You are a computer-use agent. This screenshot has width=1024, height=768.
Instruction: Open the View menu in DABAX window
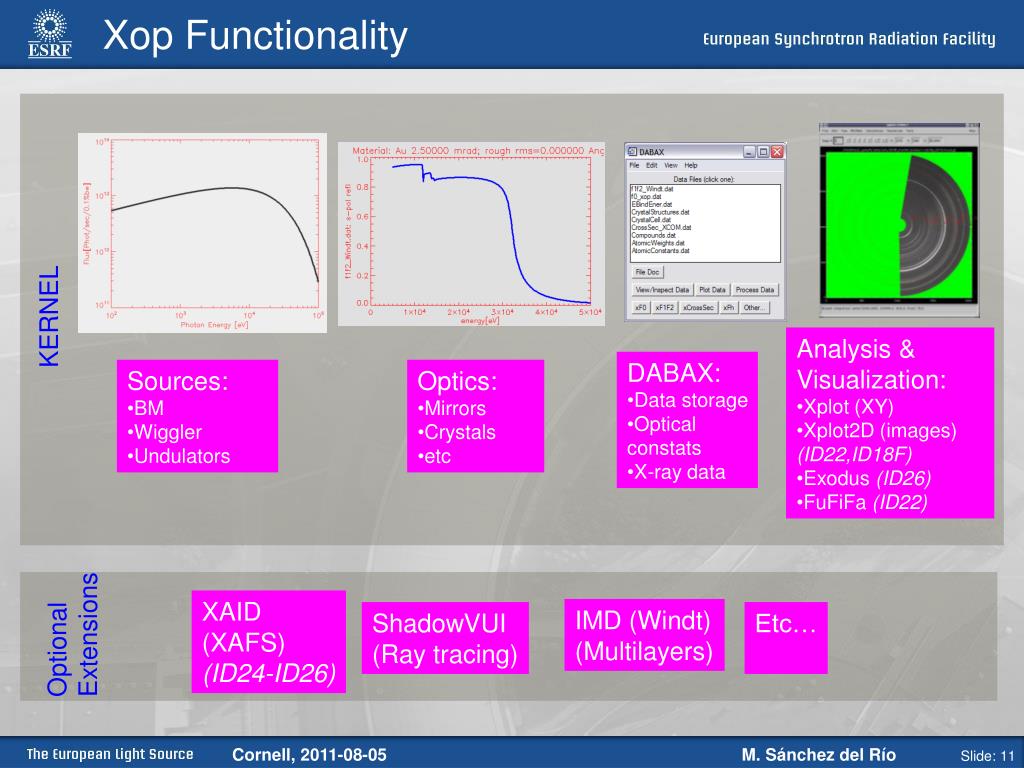(671, 165)
